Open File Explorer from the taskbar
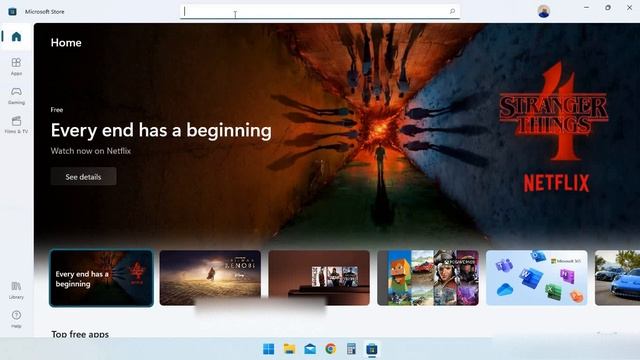640x360 pixels. tap(289, 349)
